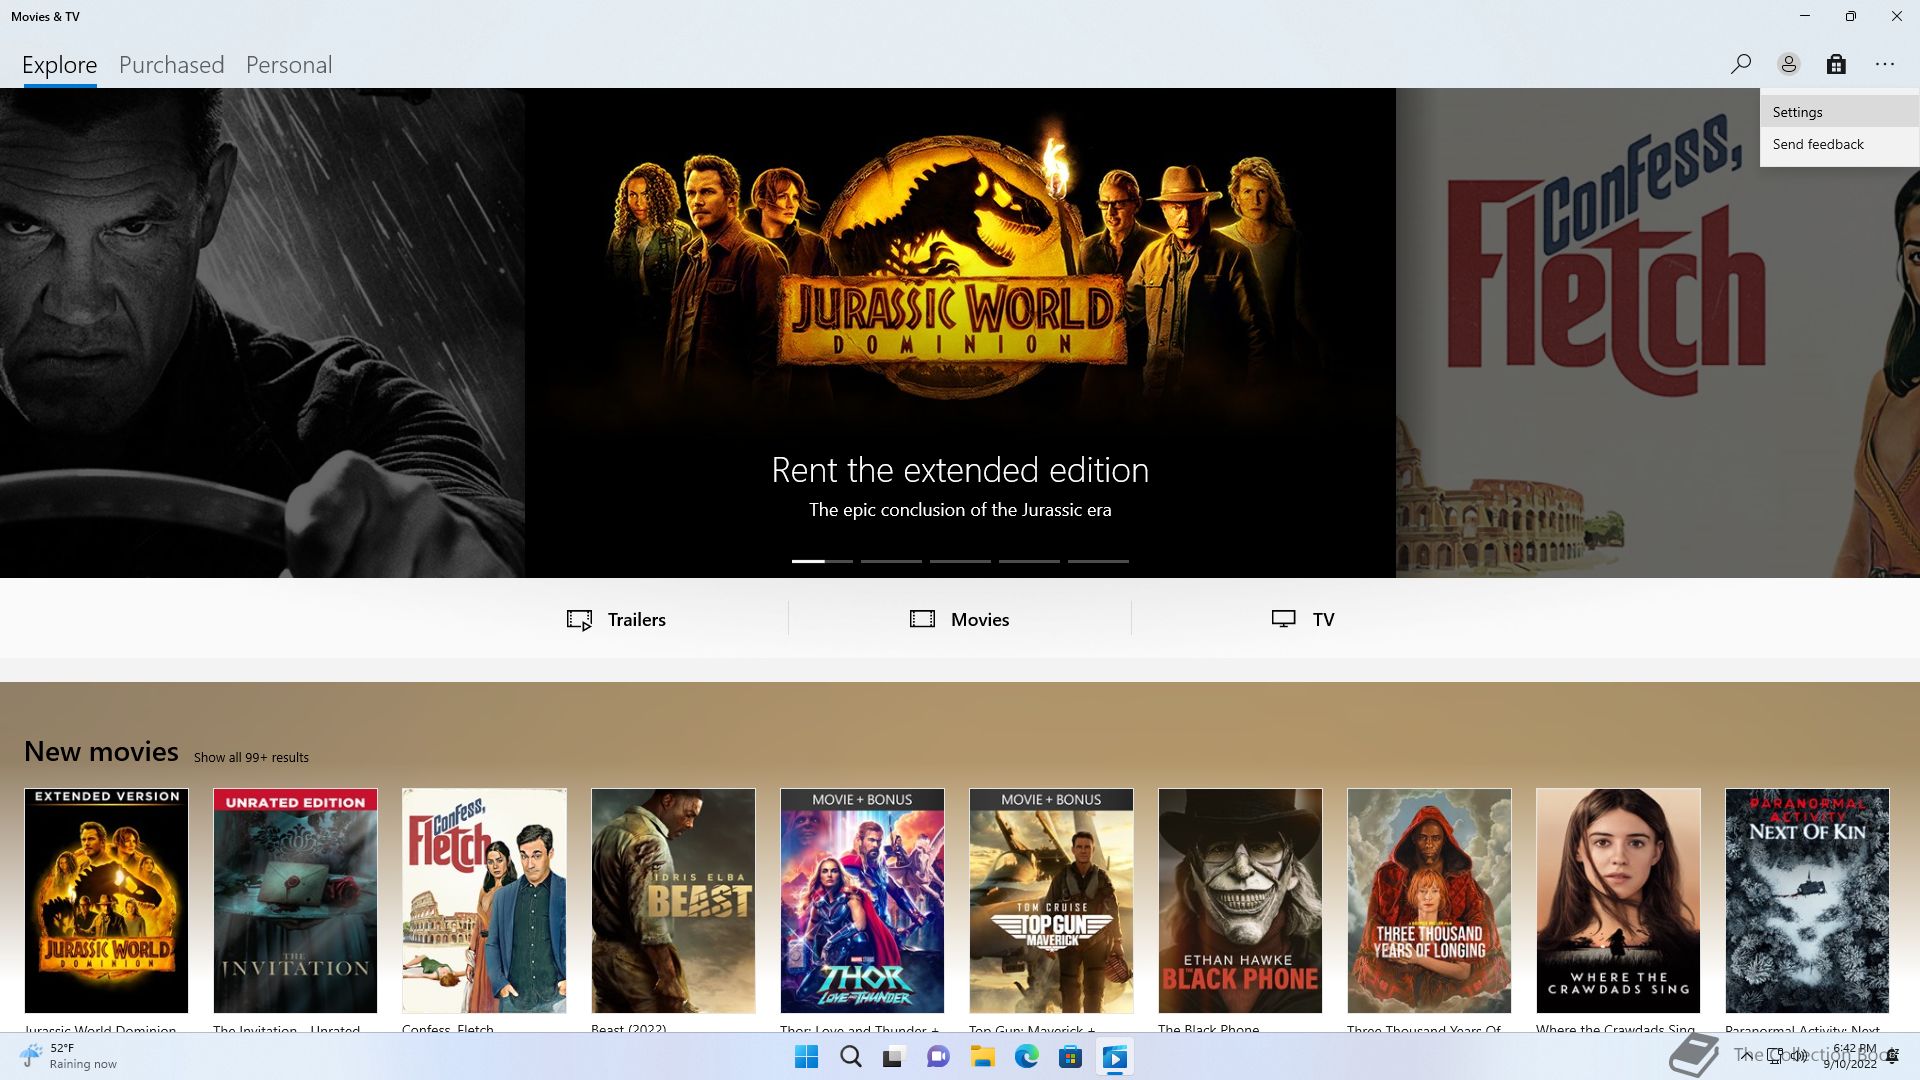1920x1080 pixels.
Task: Open the Trailers category
Action: click(616, 619)
